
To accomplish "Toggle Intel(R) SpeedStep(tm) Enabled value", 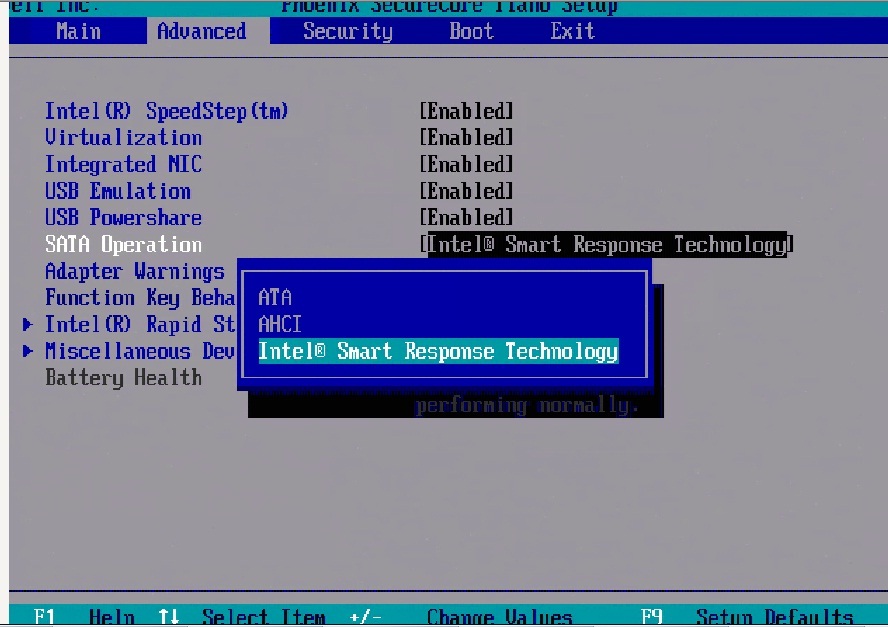I will (x=466, y=111).
